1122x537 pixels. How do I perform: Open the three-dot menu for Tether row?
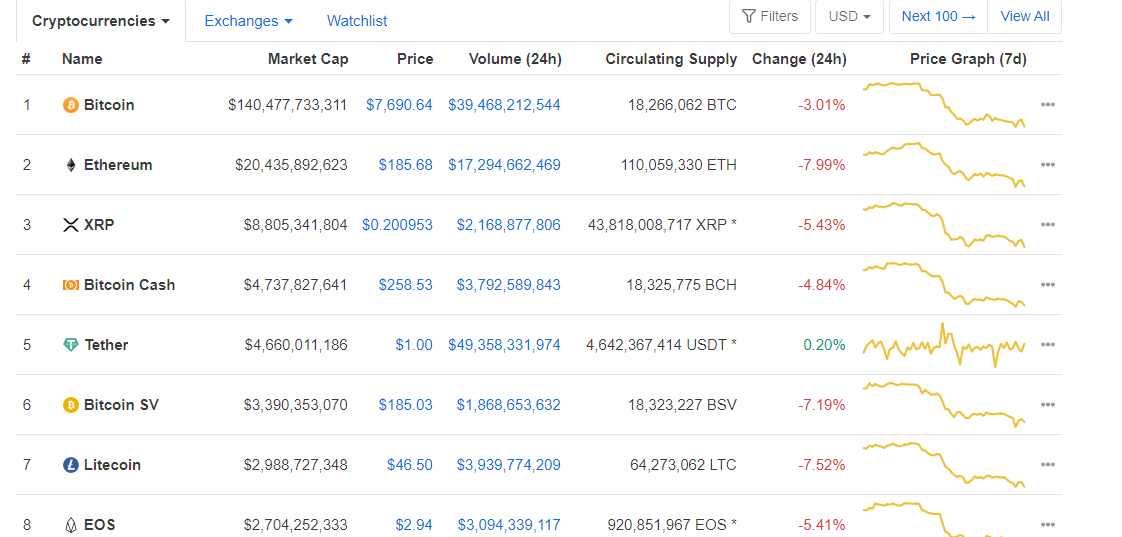(1047, 345)
